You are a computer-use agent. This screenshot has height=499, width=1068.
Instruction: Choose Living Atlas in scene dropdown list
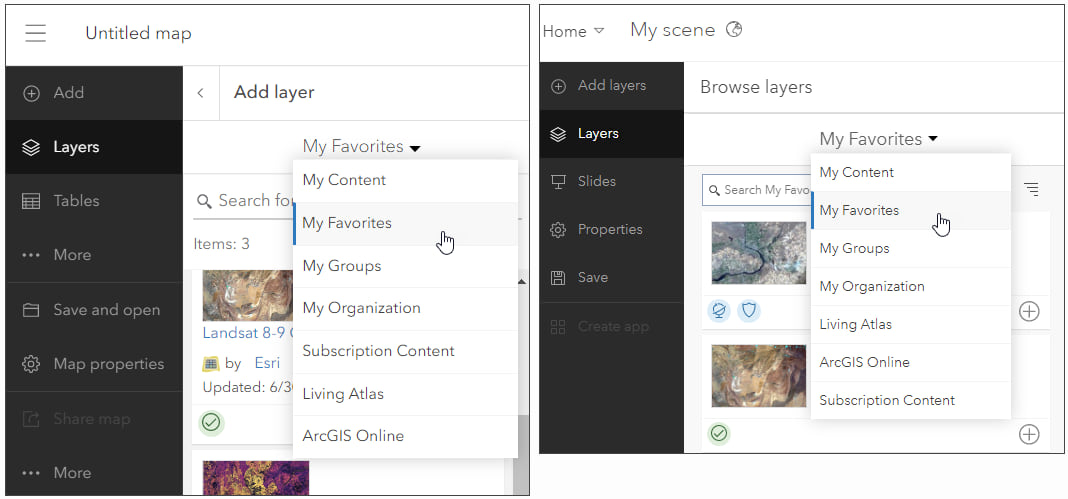[x=855, y=324]
